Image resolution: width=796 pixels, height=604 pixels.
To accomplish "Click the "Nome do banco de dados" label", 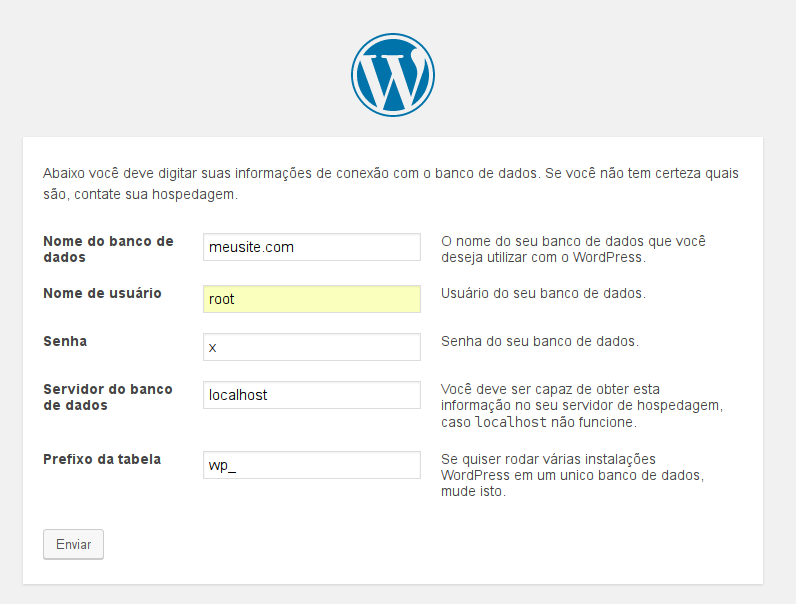I will tap(108, 249).
